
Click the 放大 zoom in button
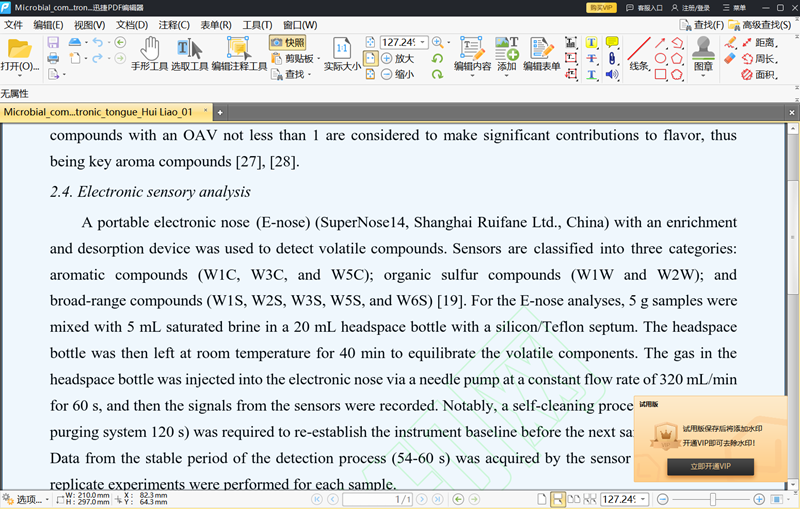click(x=397, y=59)
